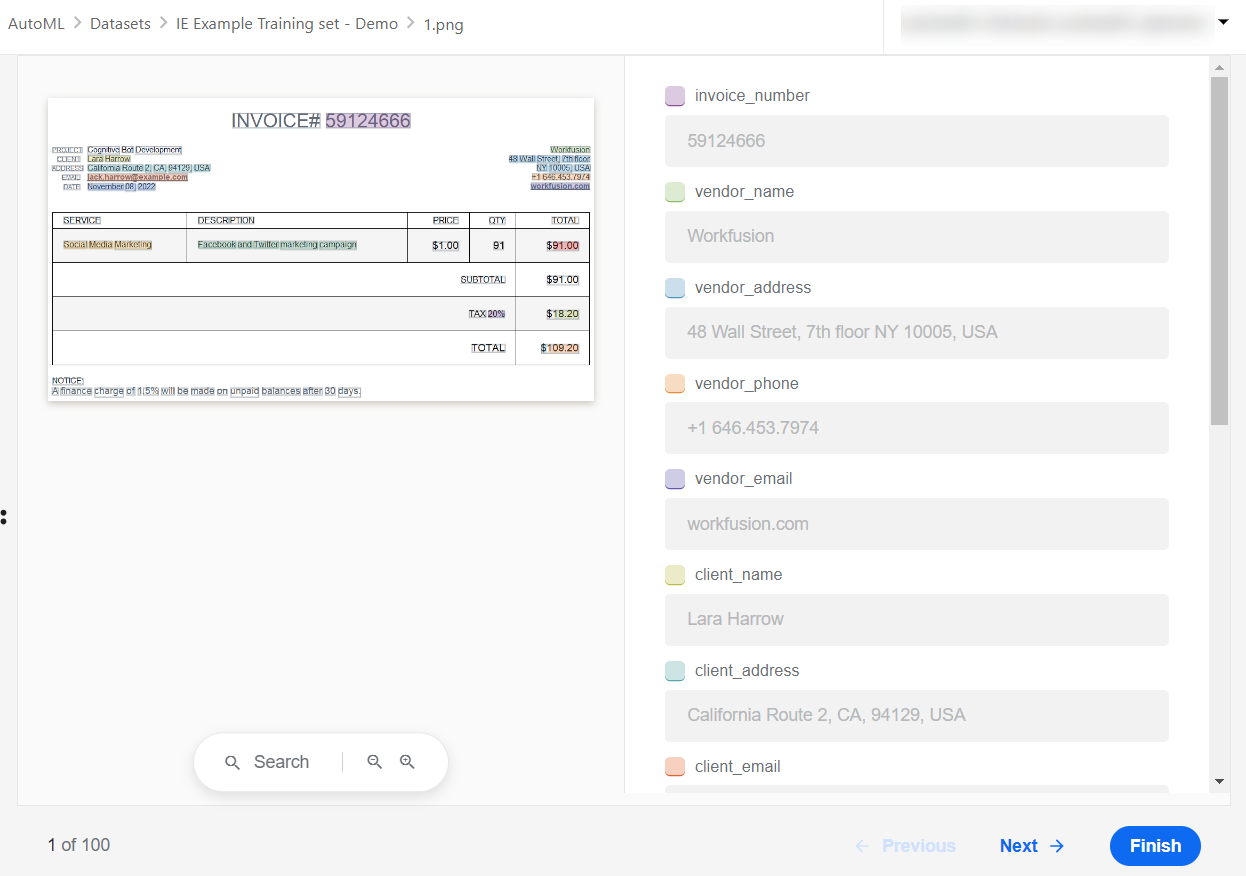Click the Search magnifier icon

(232, 763)
